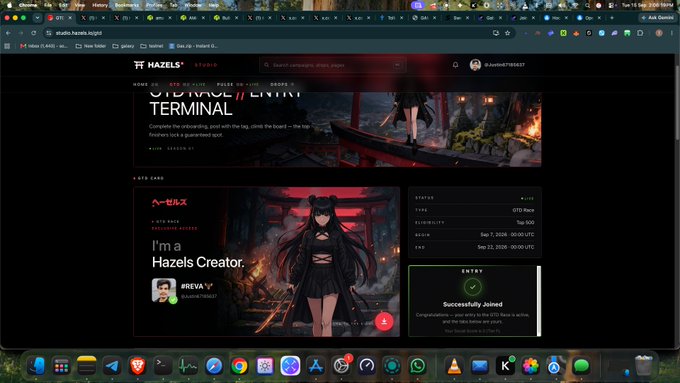The image size is (680, 383).
Task: Click the @Justin67185637 username in header
Action: click(x=504, y=65)
